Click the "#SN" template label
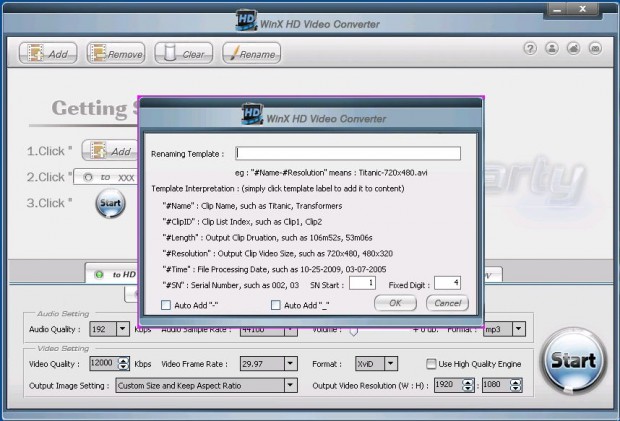 tap(174, 285)
